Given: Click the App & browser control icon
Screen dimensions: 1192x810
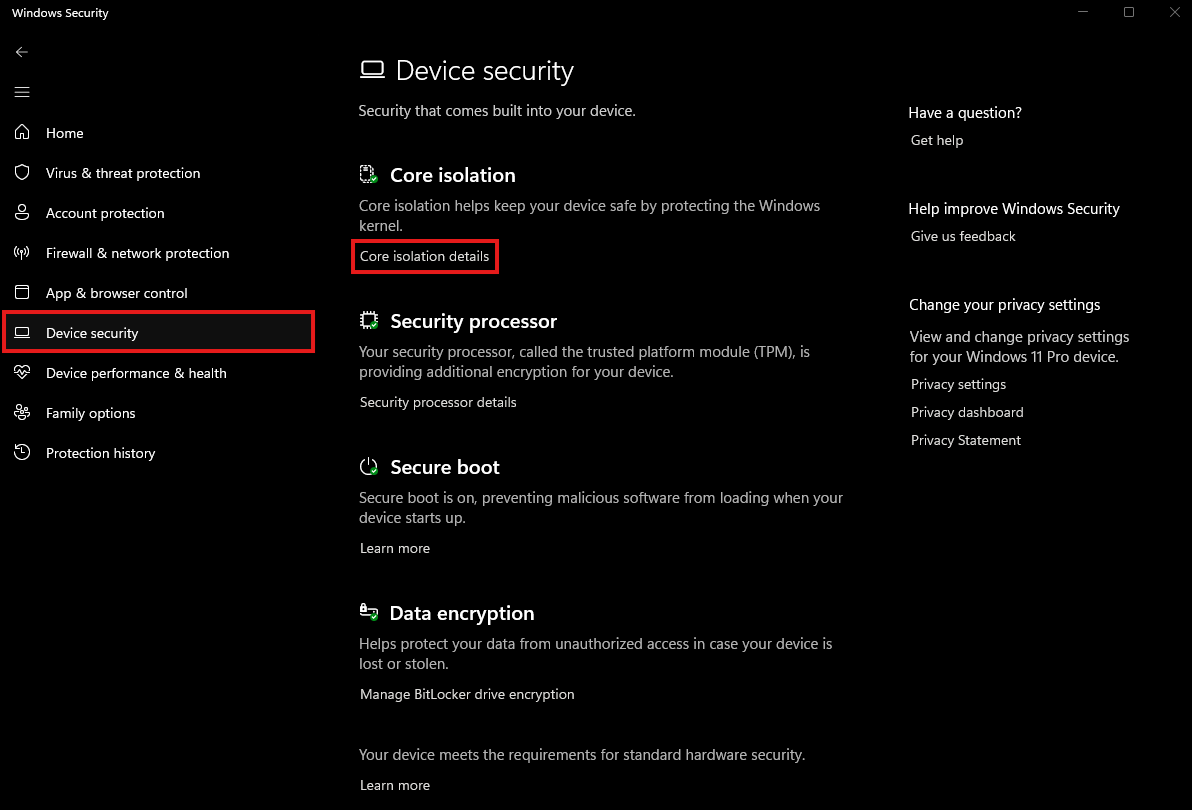Looking at the screenshot, I should tap(22, 293).
